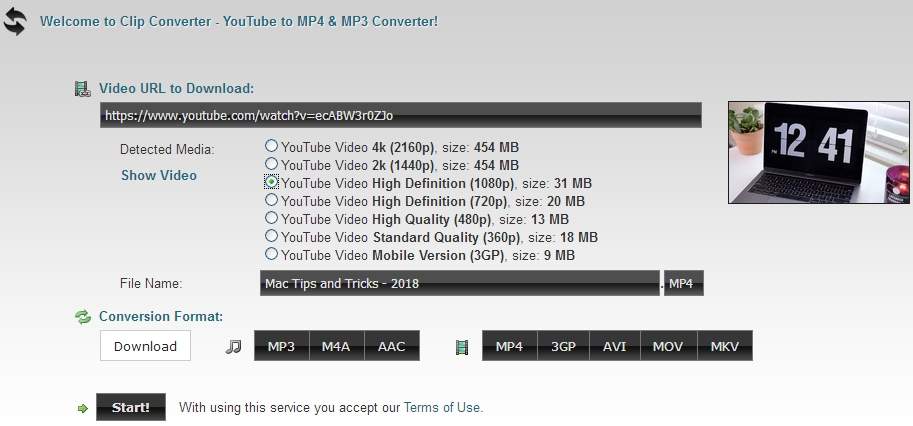Click the green arrows Conversion Format icon

coord(83,317)
